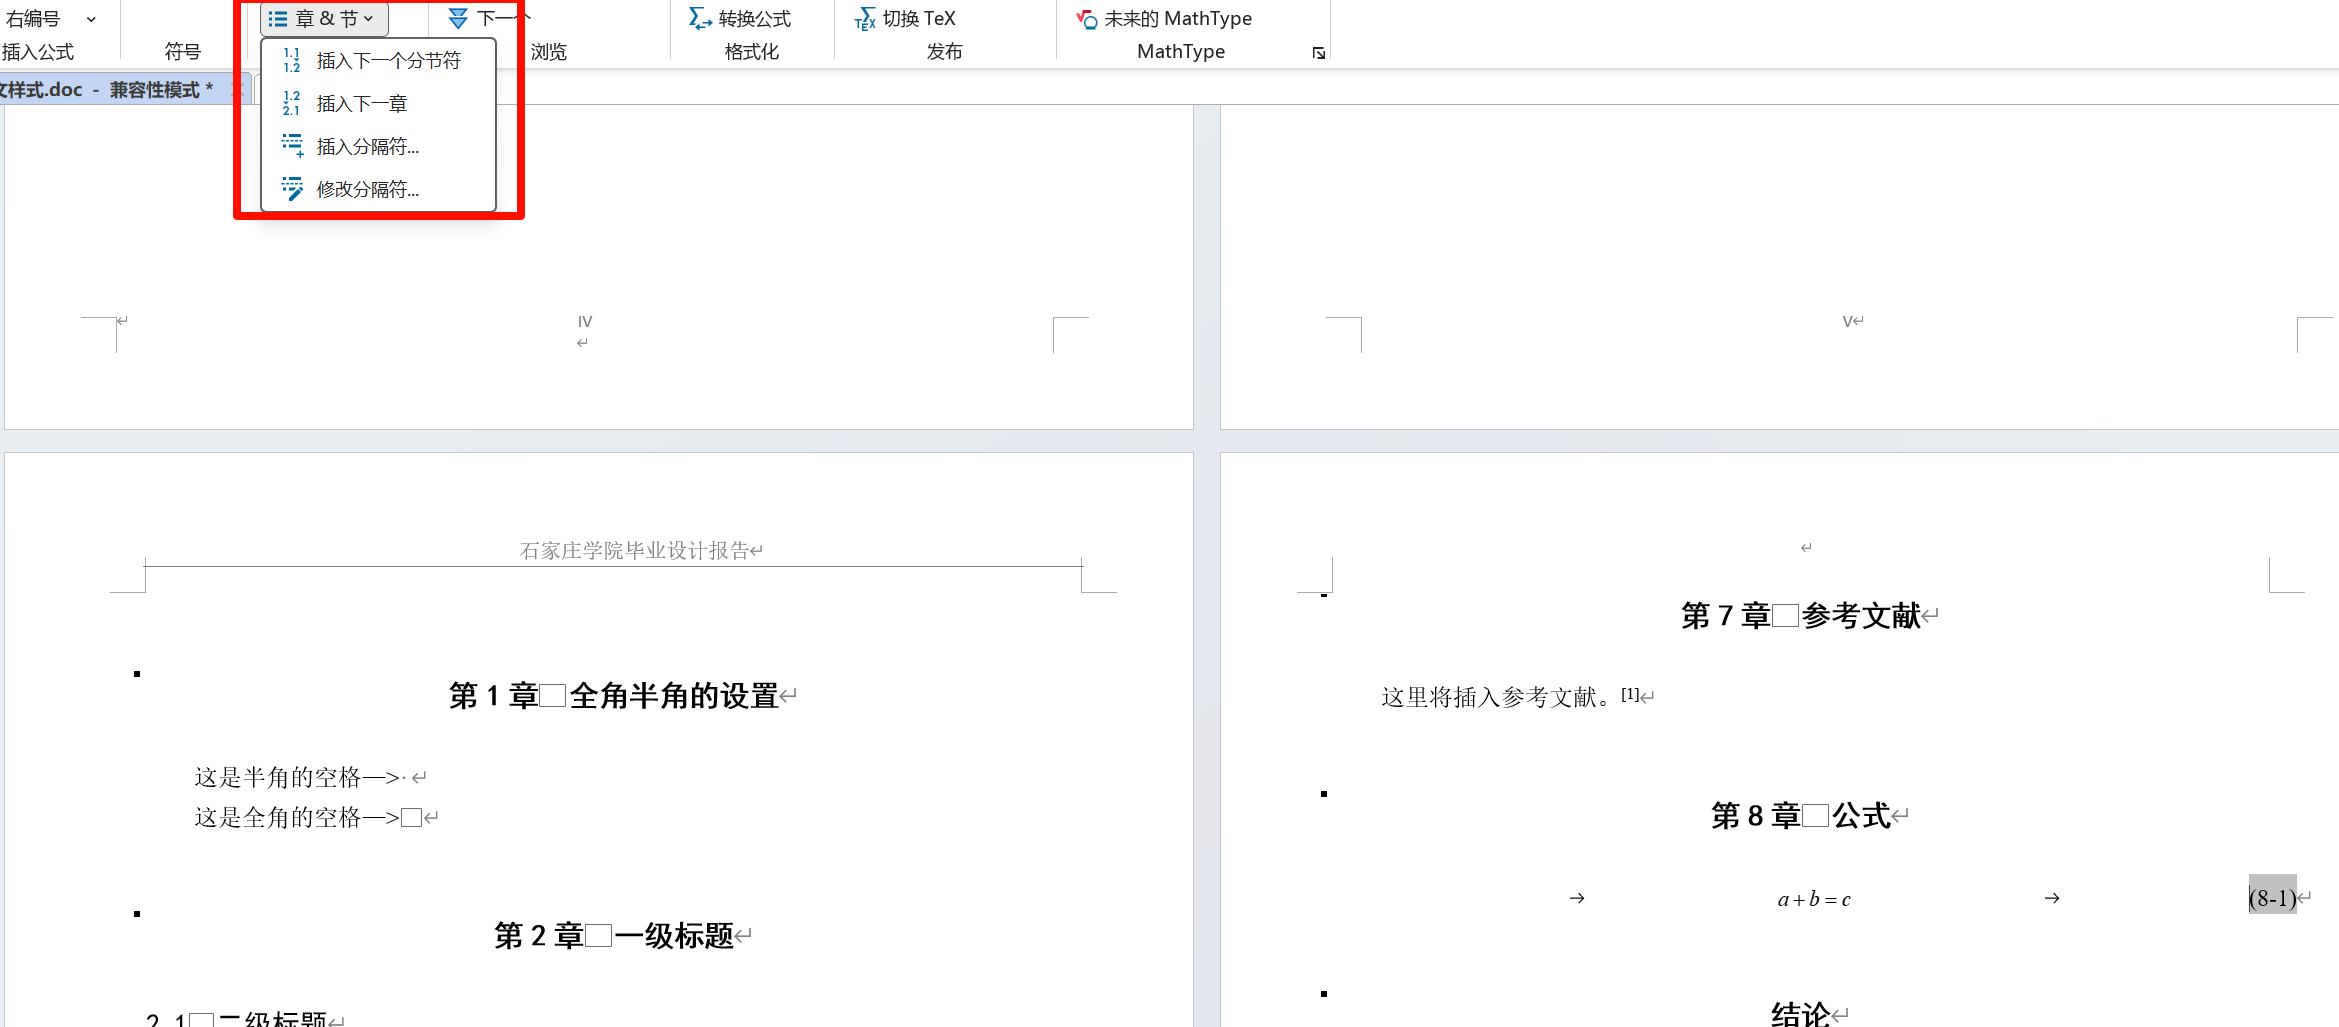Image resolution: width=2339 pixels, height=1027 pixels.
Task: Expand the 右编号 dropdown arrow
Action: coord(91,19)
